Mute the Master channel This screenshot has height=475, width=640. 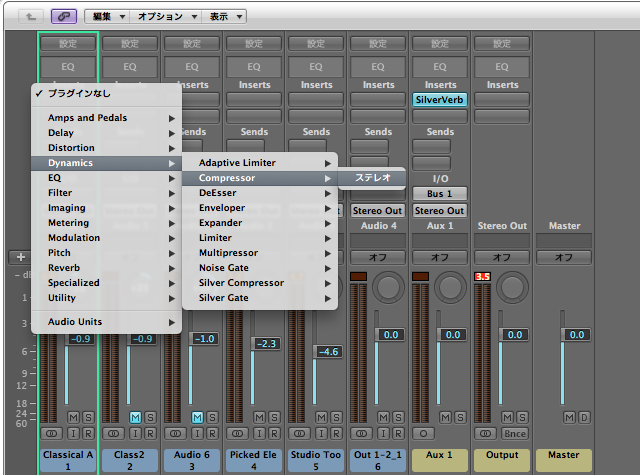pos(569,417)
